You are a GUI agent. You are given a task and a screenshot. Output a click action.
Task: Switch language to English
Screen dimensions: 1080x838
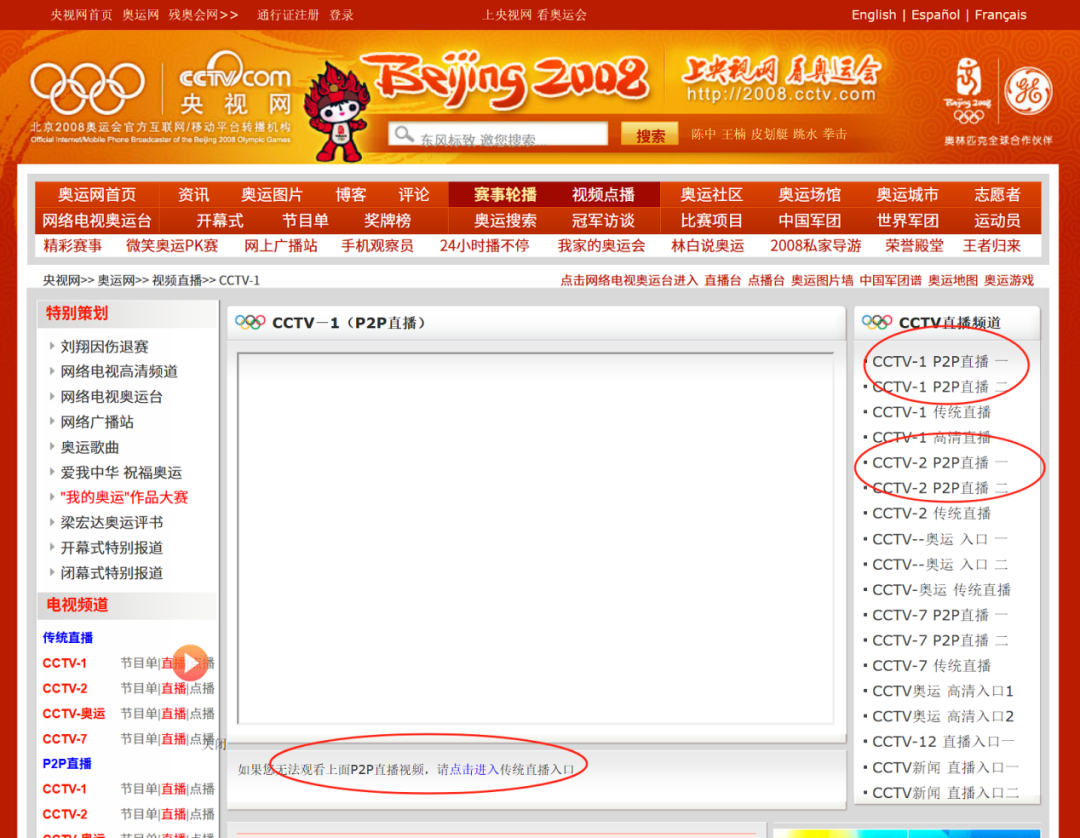click(x=873, y=15)
